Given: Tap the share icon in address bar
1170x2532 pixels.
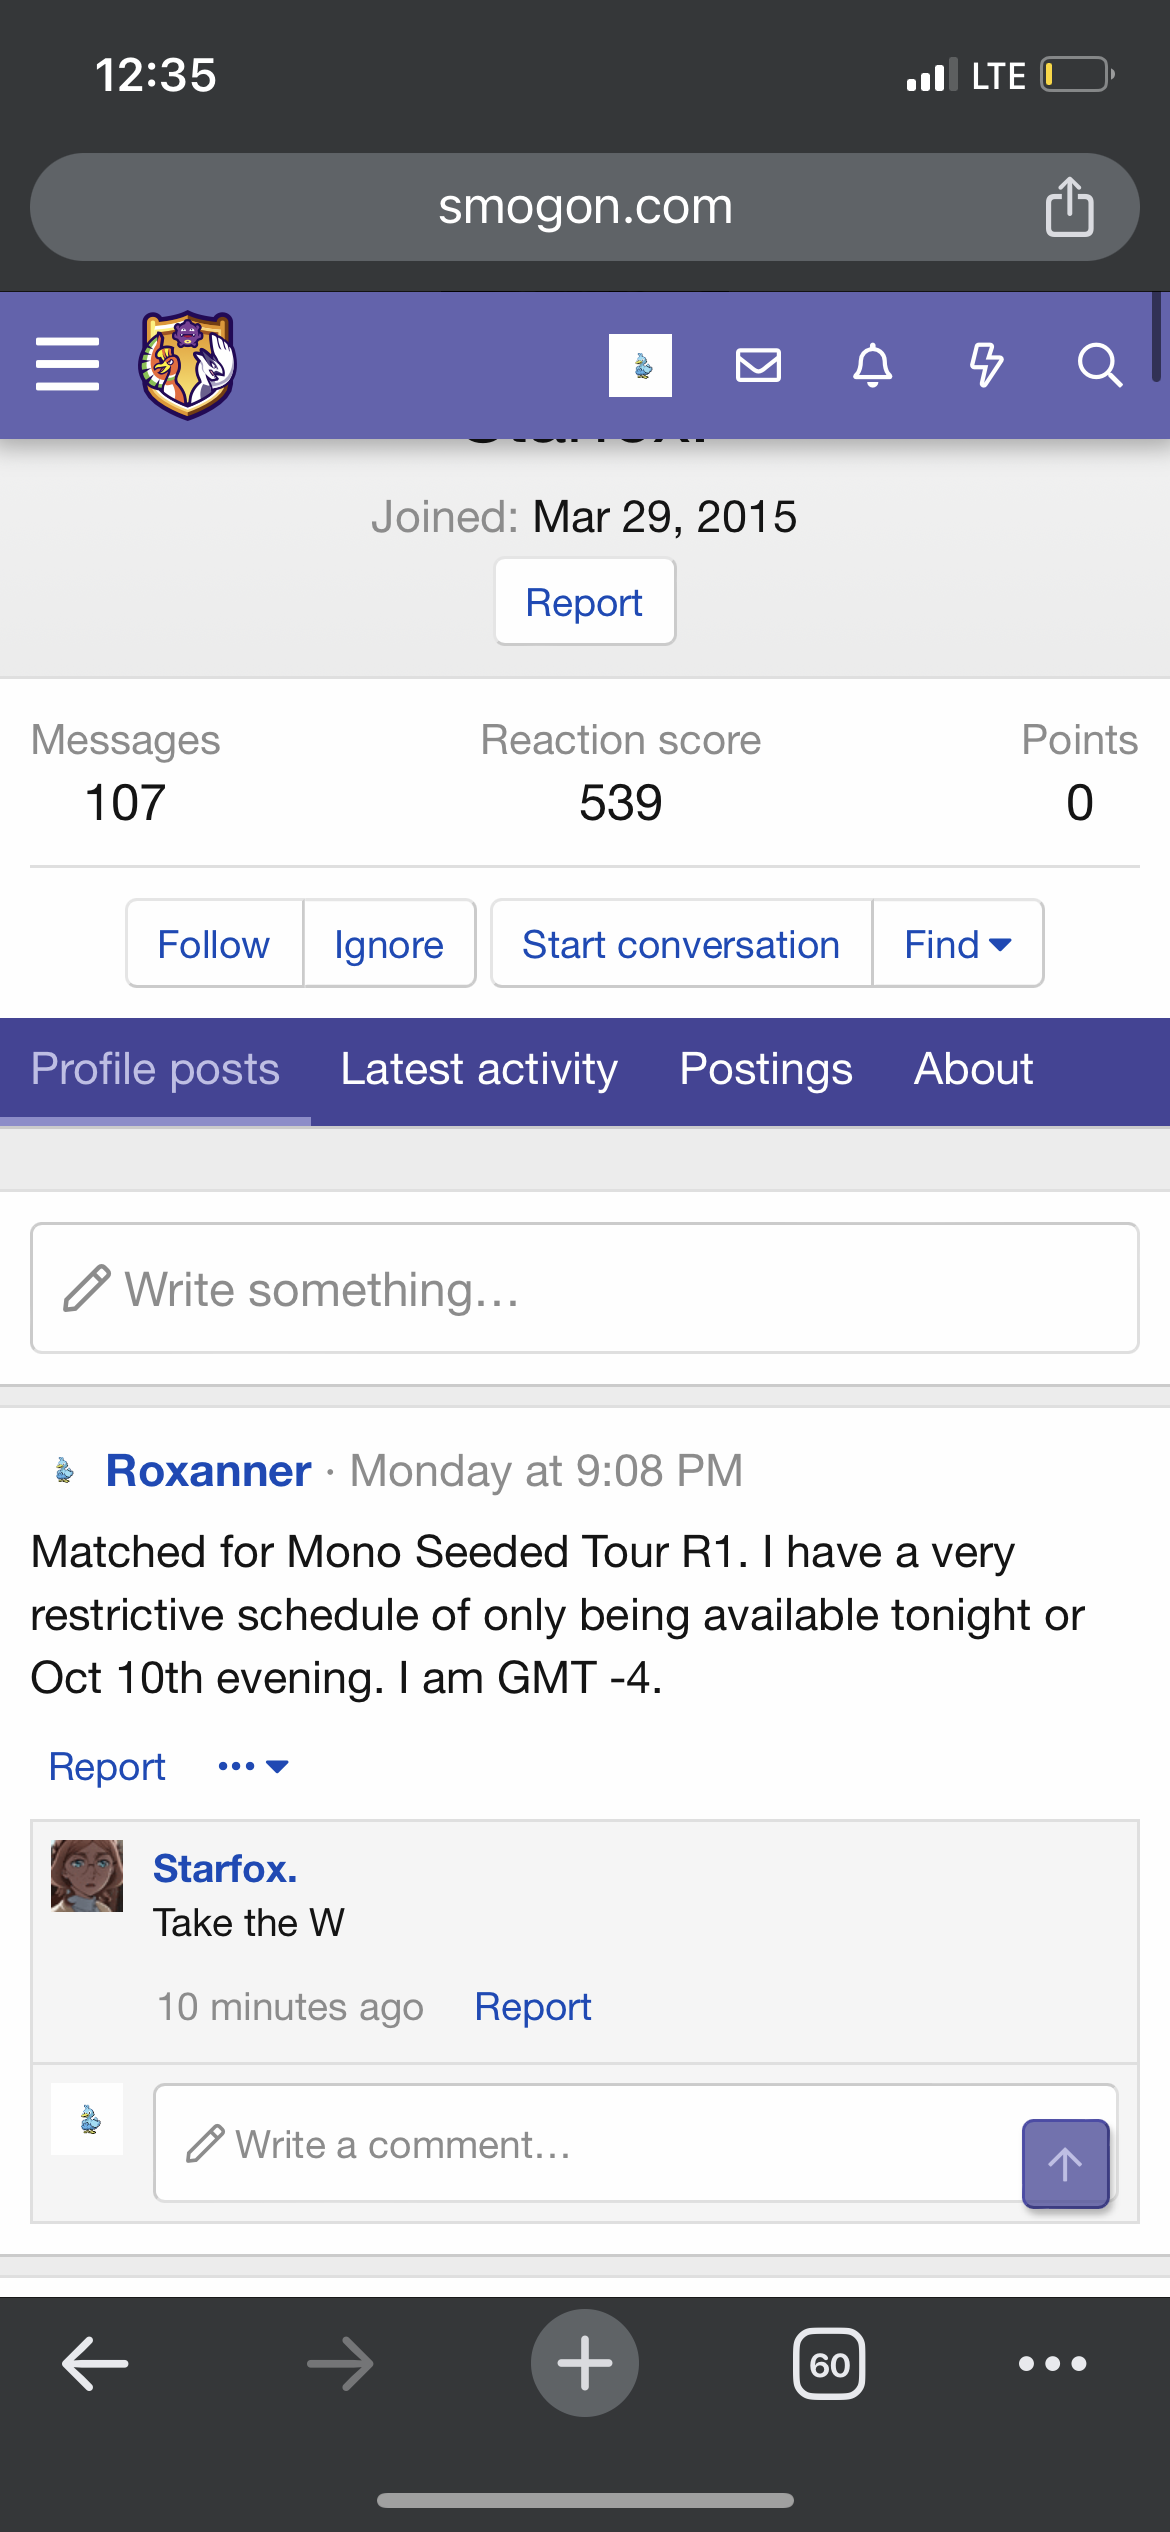Looking at the screenshot, I should [1069, 207].
